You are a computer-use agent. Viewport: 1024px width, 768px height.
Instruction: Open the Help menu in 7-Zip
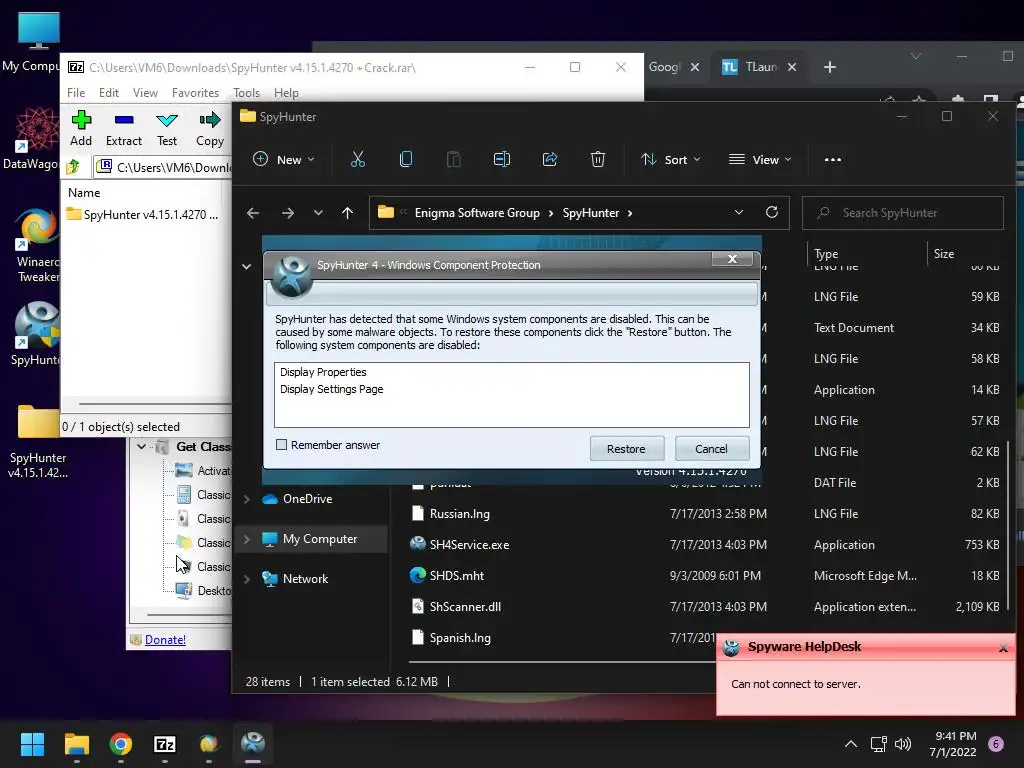[x=286, y=93]
